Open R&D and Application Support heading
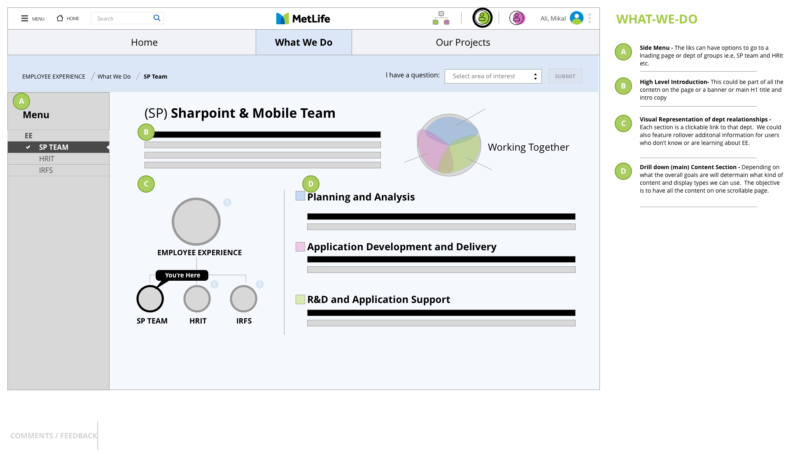This screenshot has width=800, height=475. (x=379, y=299)
